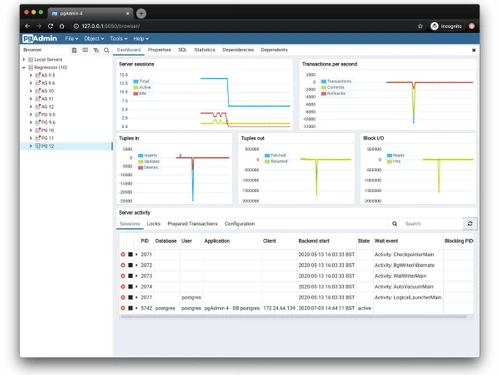This screenshot has height=375, width=500.
Task: Click the search magnifier icon in server activity
Action: pos(395,224)
